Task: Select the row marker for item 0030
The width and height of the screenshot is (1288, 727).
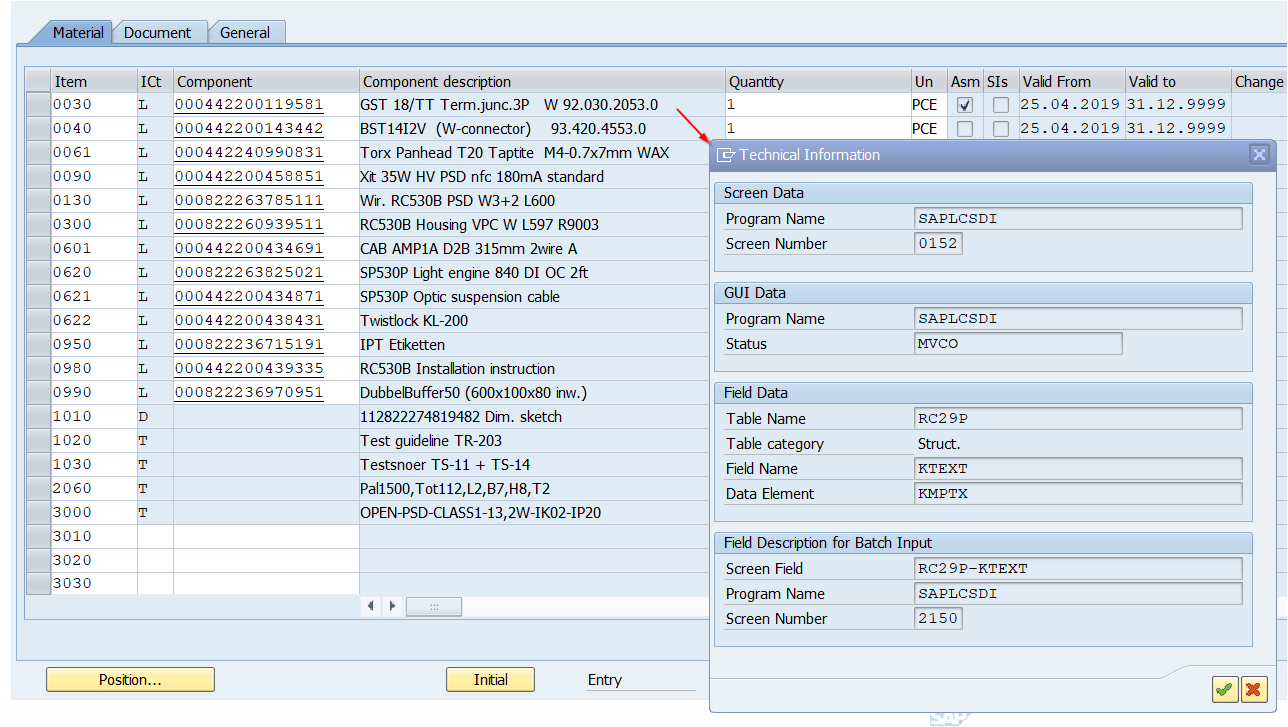Action: click(37, 104)
